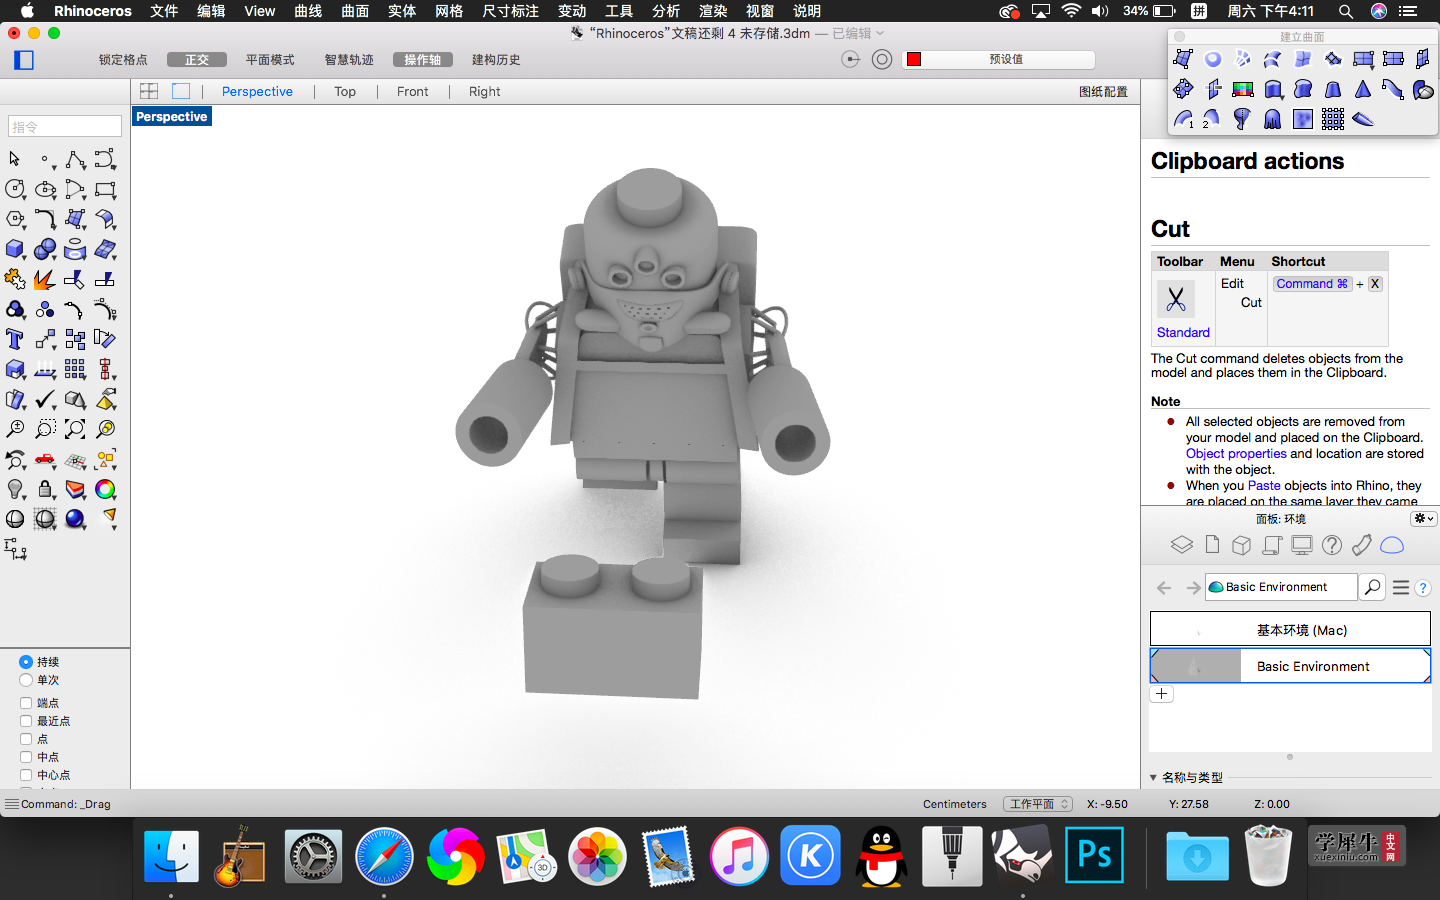Toggle the 操作轴 gumball button

tap(423, 60)
